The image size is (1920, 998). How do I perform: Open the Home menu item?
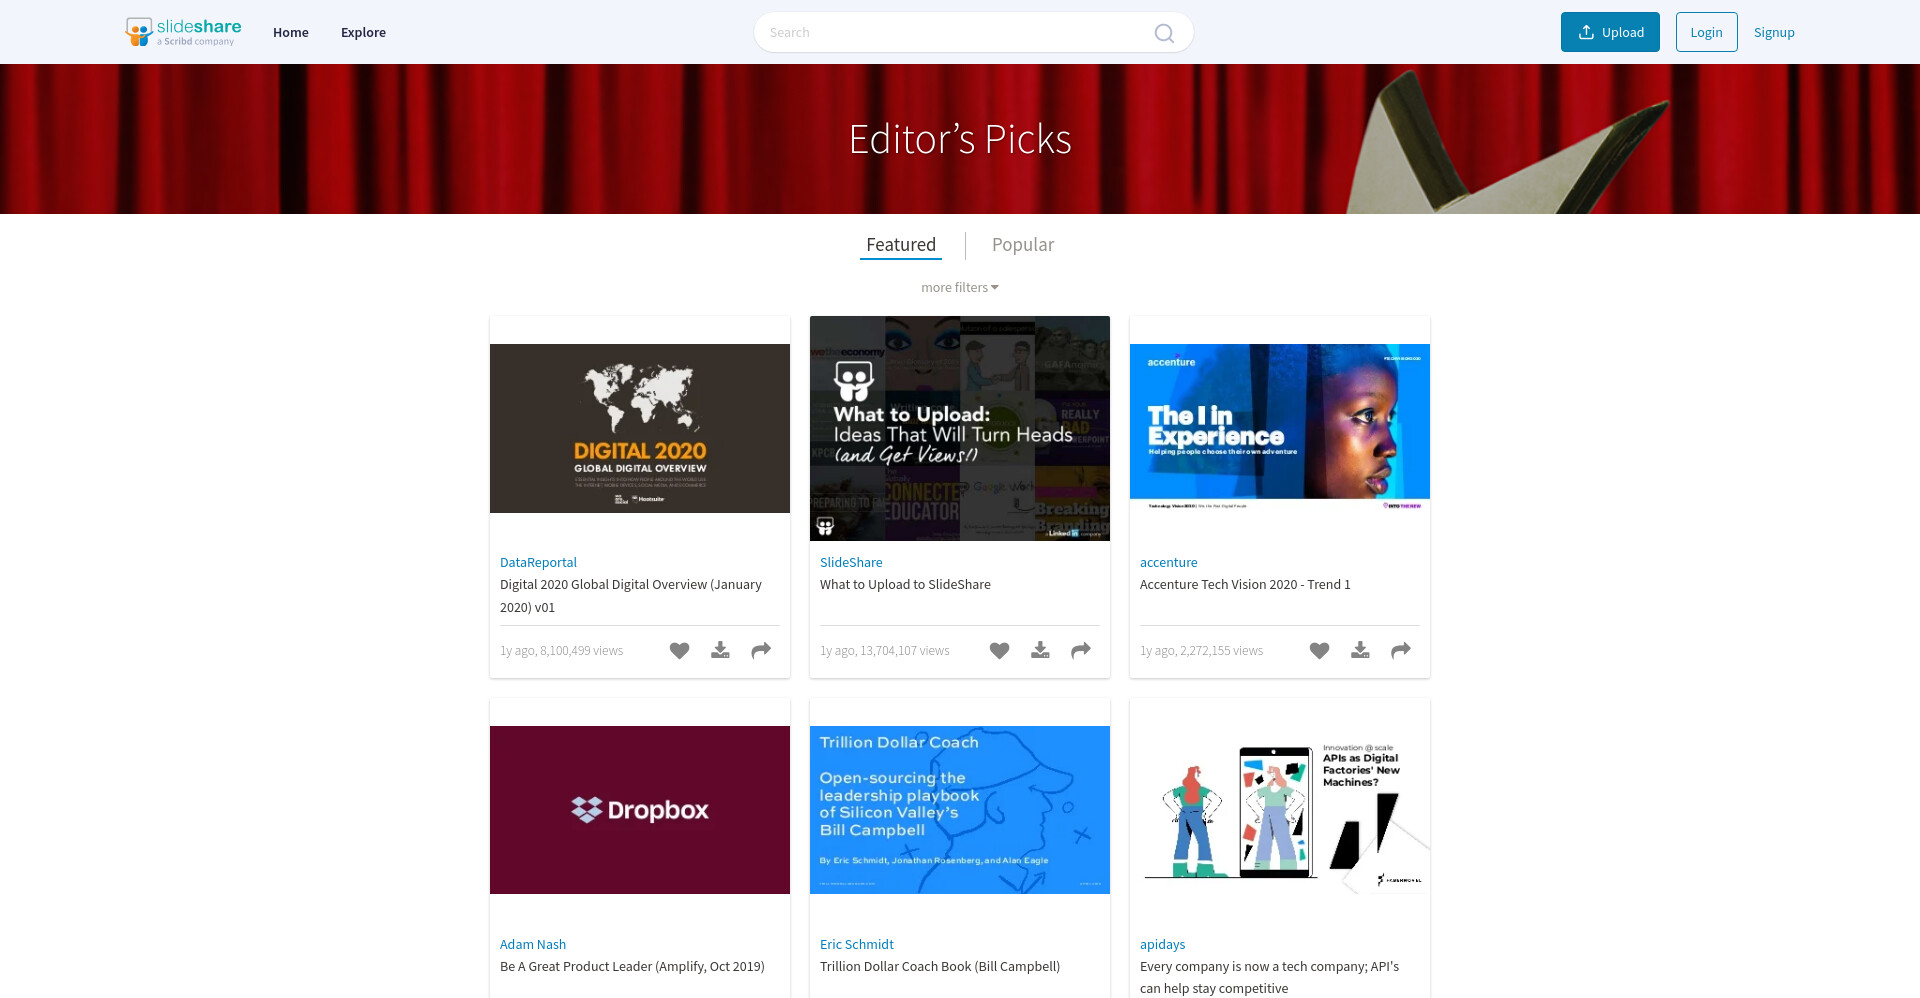click(291, 32)
